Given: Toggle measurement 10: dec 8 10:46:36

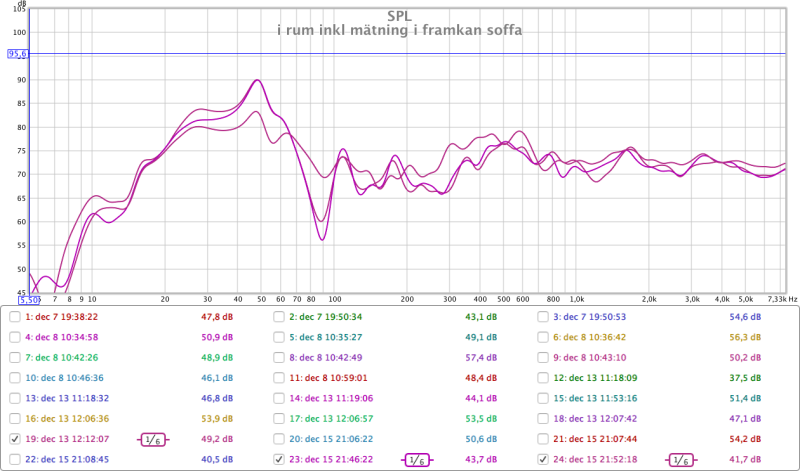Looking at the screenshot, I should click(x=14, y=378).
